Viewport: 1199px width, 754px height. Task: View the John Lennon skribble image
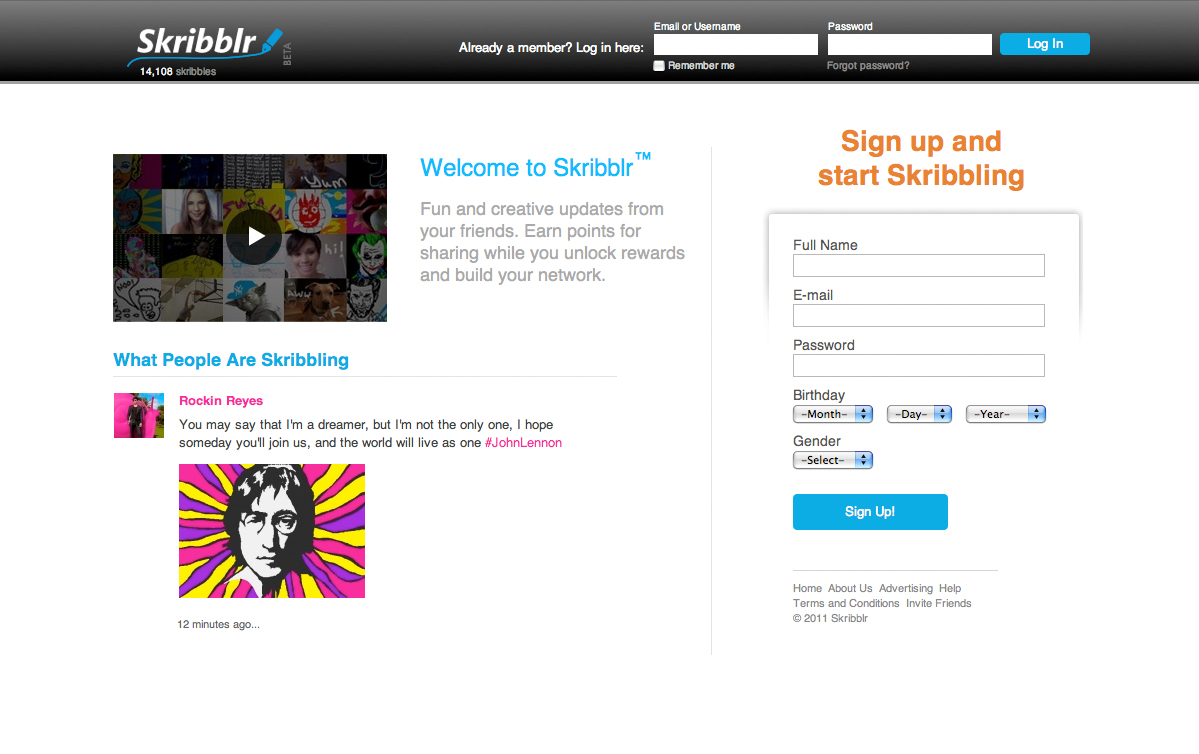271,531
